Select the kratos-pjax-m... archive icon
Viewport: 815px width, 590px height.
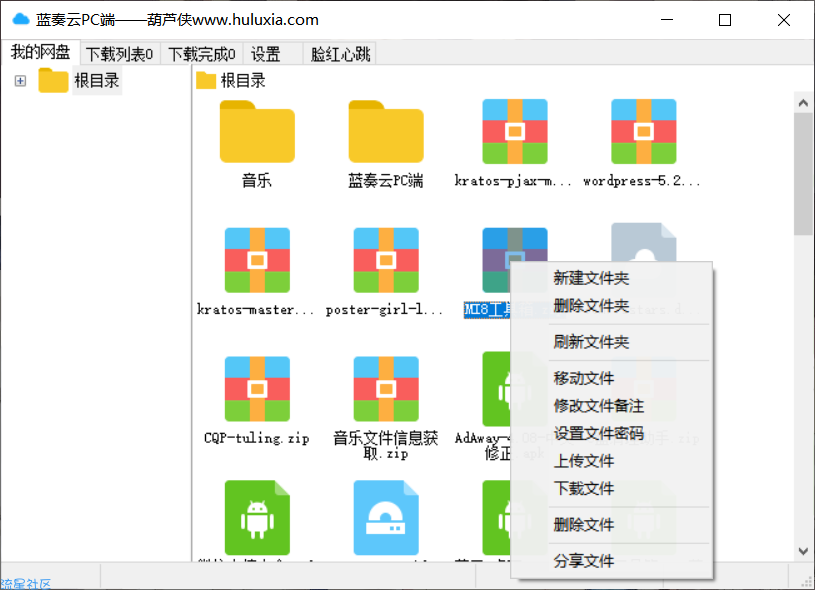click(515, 132)
